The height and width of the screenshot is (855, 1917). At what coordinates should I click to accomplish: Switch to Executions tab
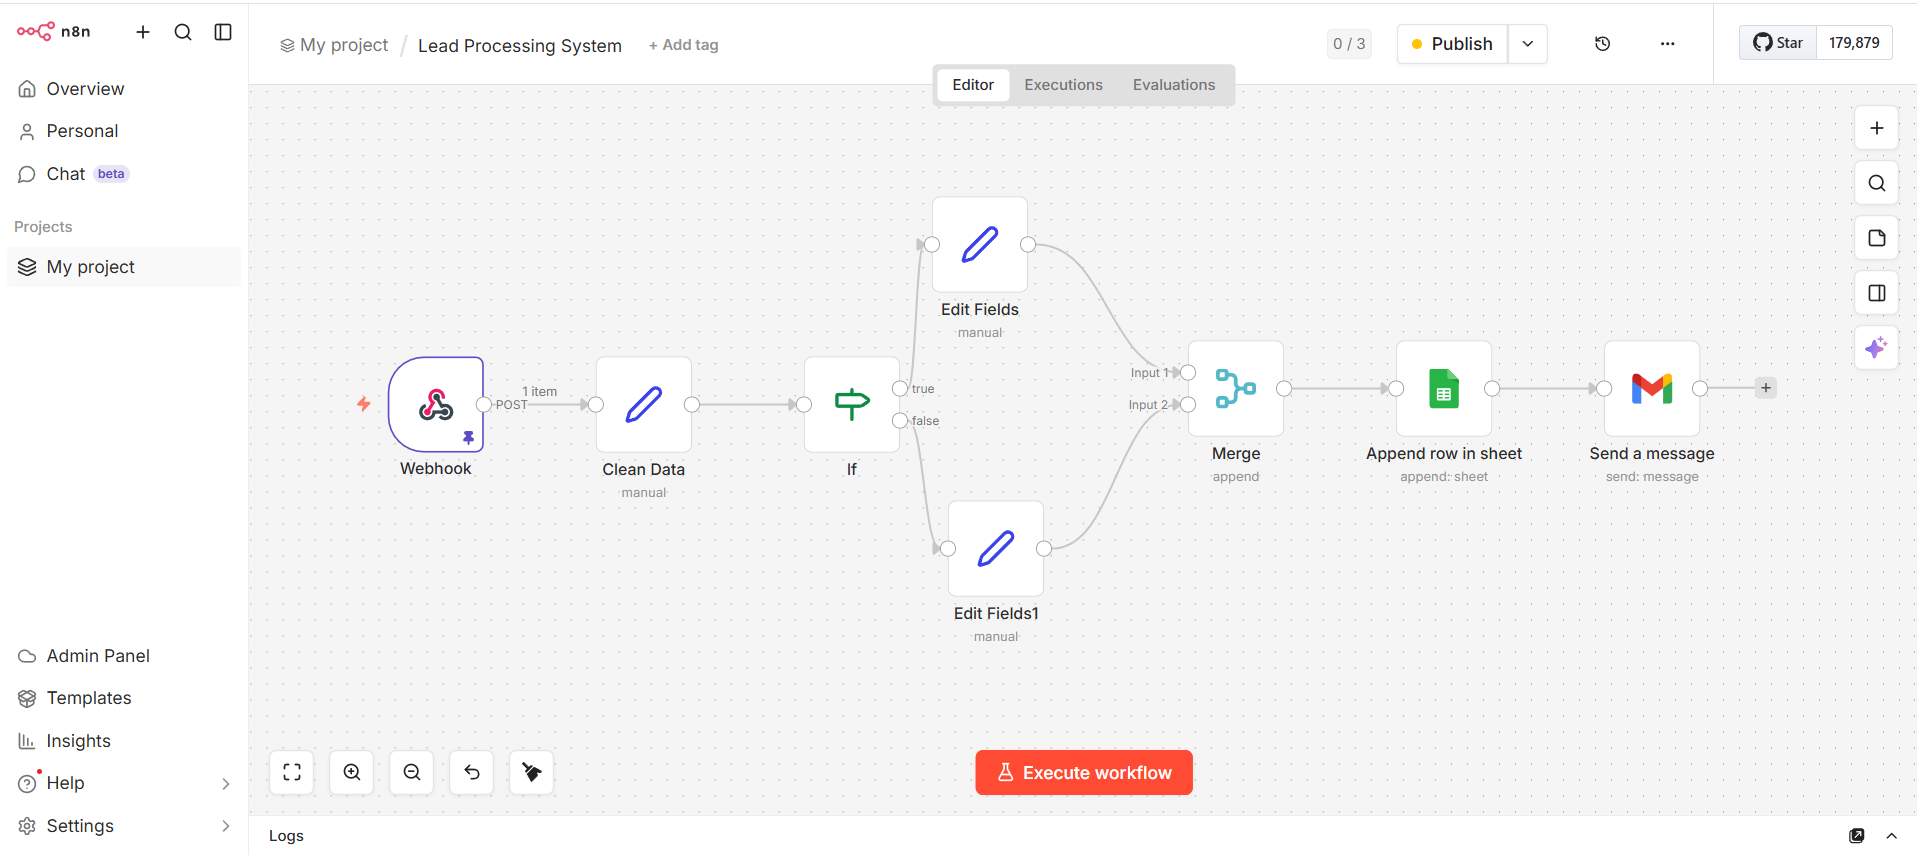point(1063,85)
